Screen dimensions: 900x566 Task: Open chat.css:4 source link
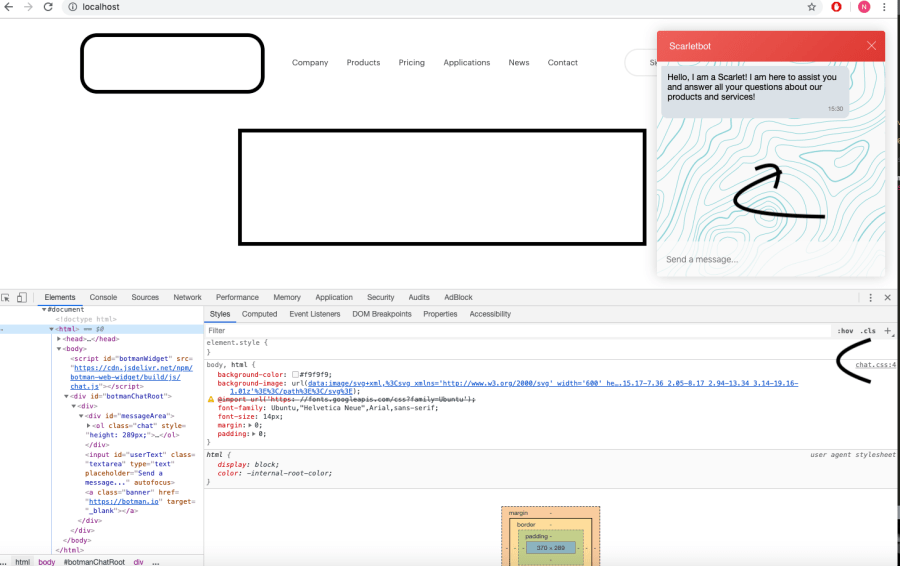point(875,365)
